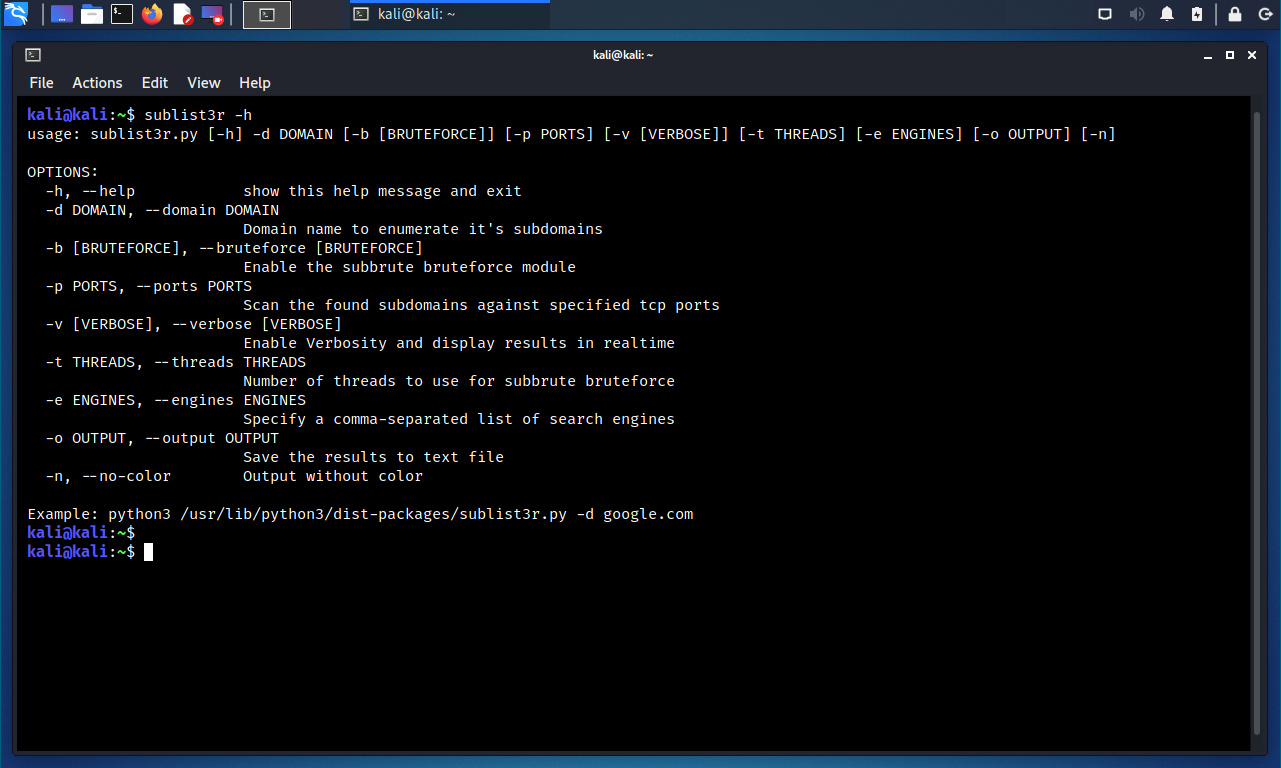Image resolution: width=1281 pixels, height=768 pixels.
Task: Open the text editor panel launcher
Action: (182, 14)
